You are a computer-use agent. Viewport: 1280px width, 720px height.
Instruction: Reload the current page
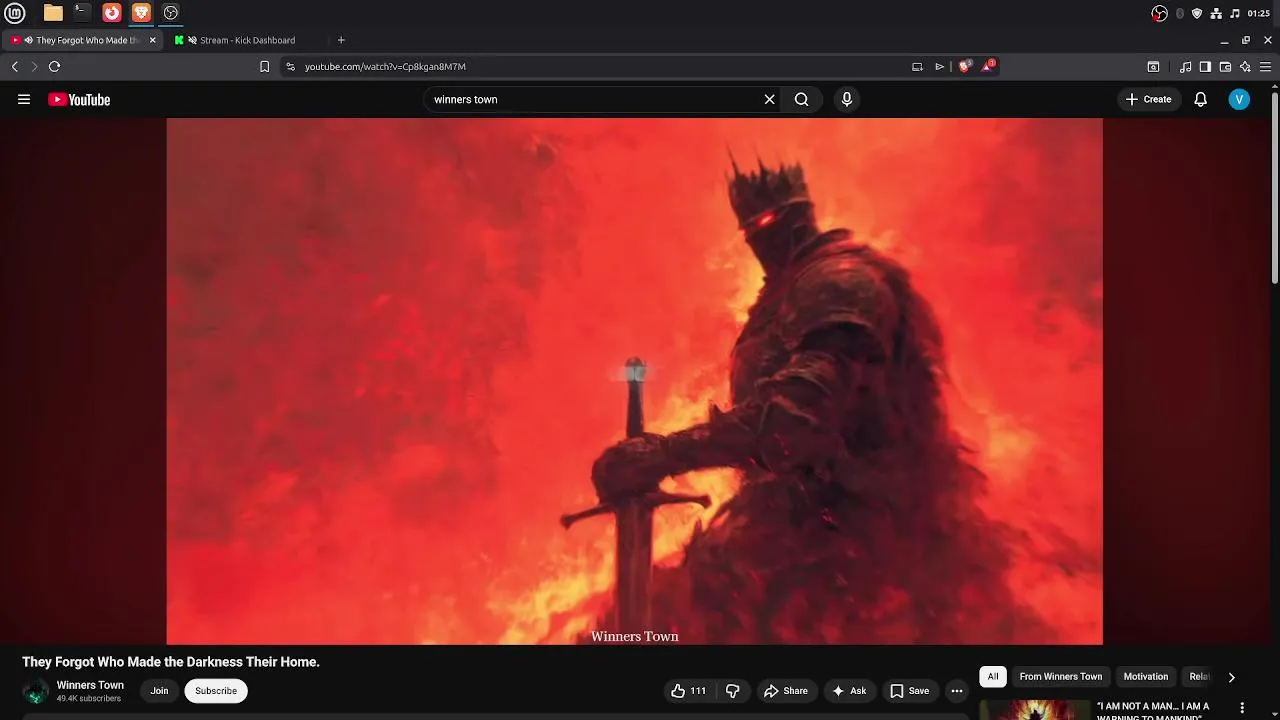54,66
